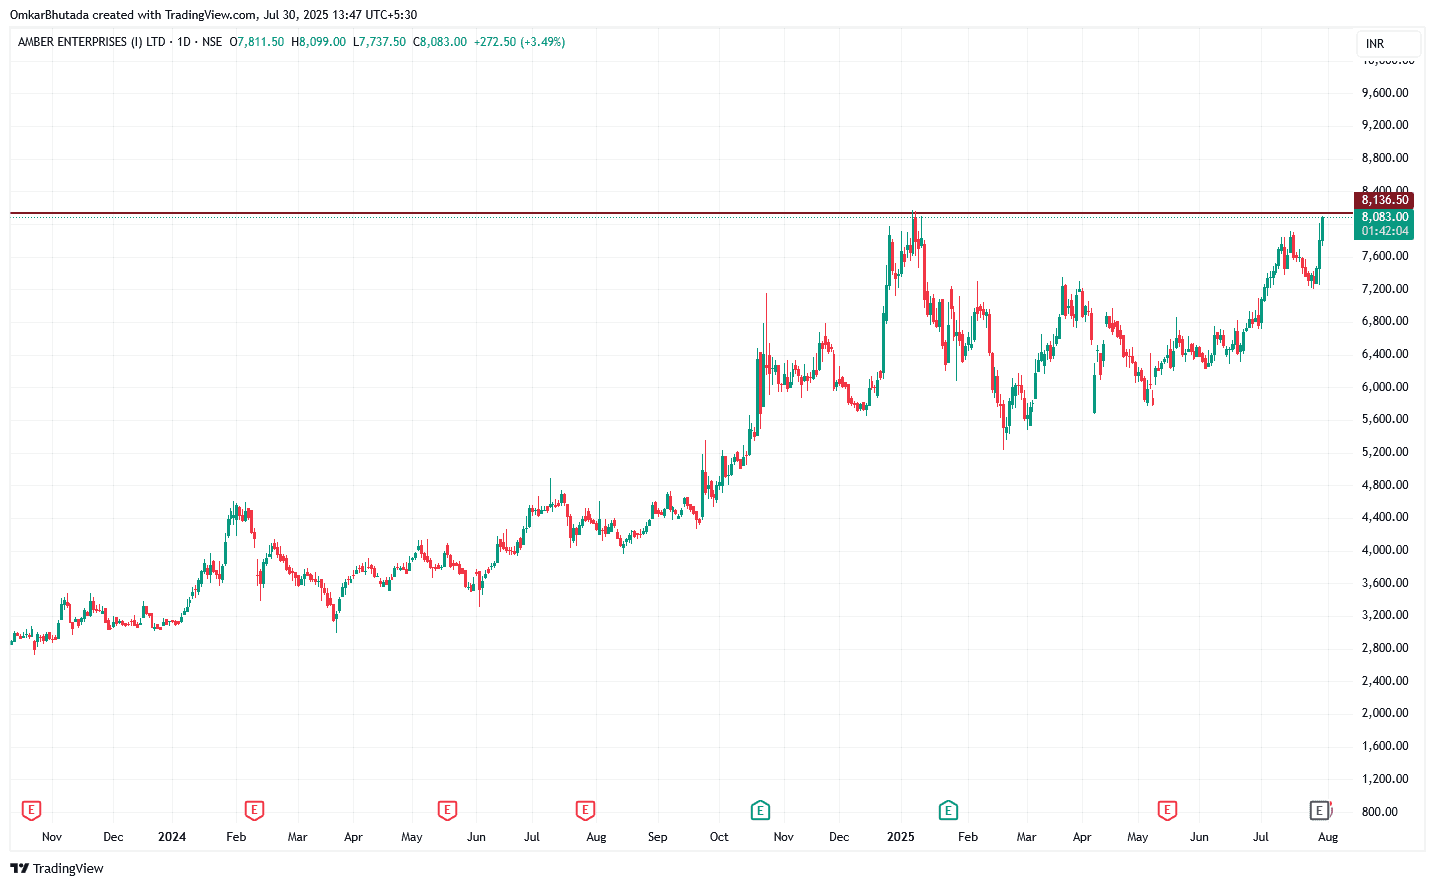The width and height of the screenshot is (1435, 886).
Task: Click the 1,600.00 price scale label
Action: pyautogui.click(x=1385, y=746)
